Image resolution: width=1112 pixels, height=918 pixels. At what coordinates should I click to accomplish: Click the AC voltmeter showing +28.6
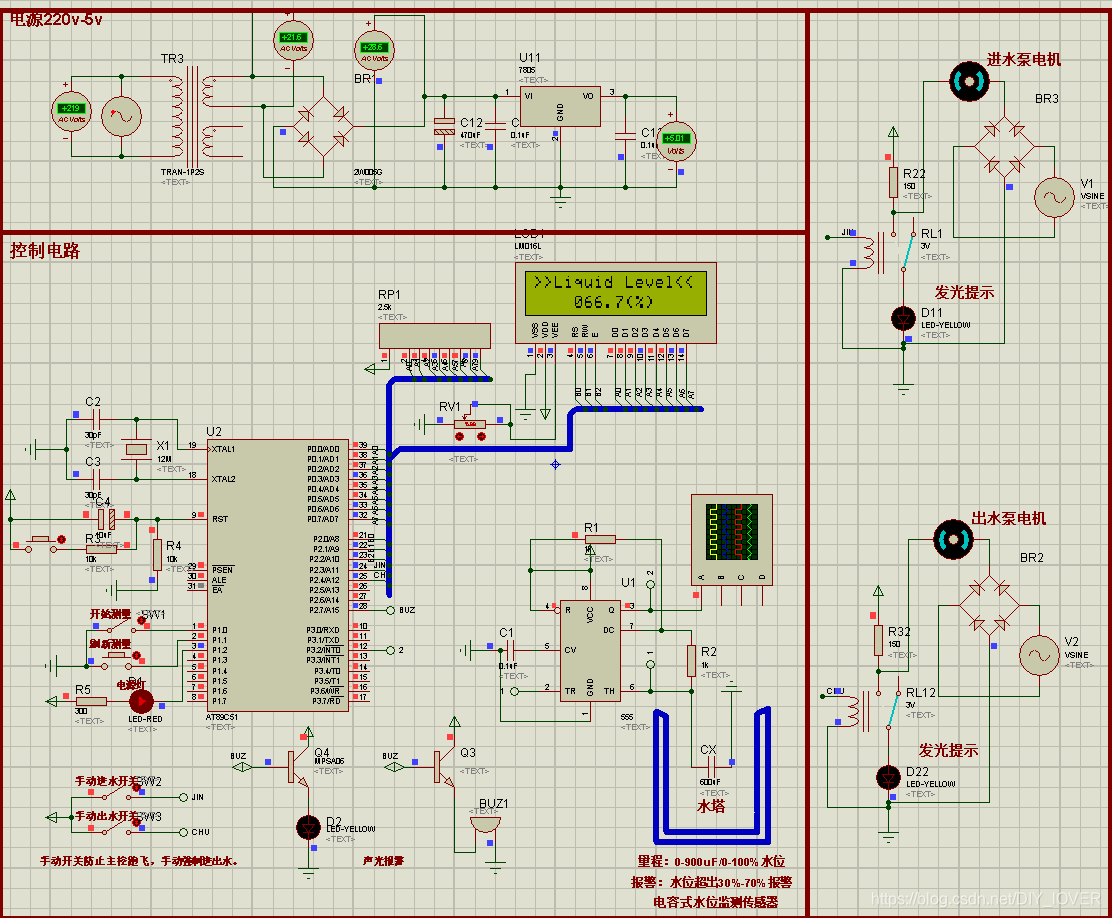click(374, 51)
